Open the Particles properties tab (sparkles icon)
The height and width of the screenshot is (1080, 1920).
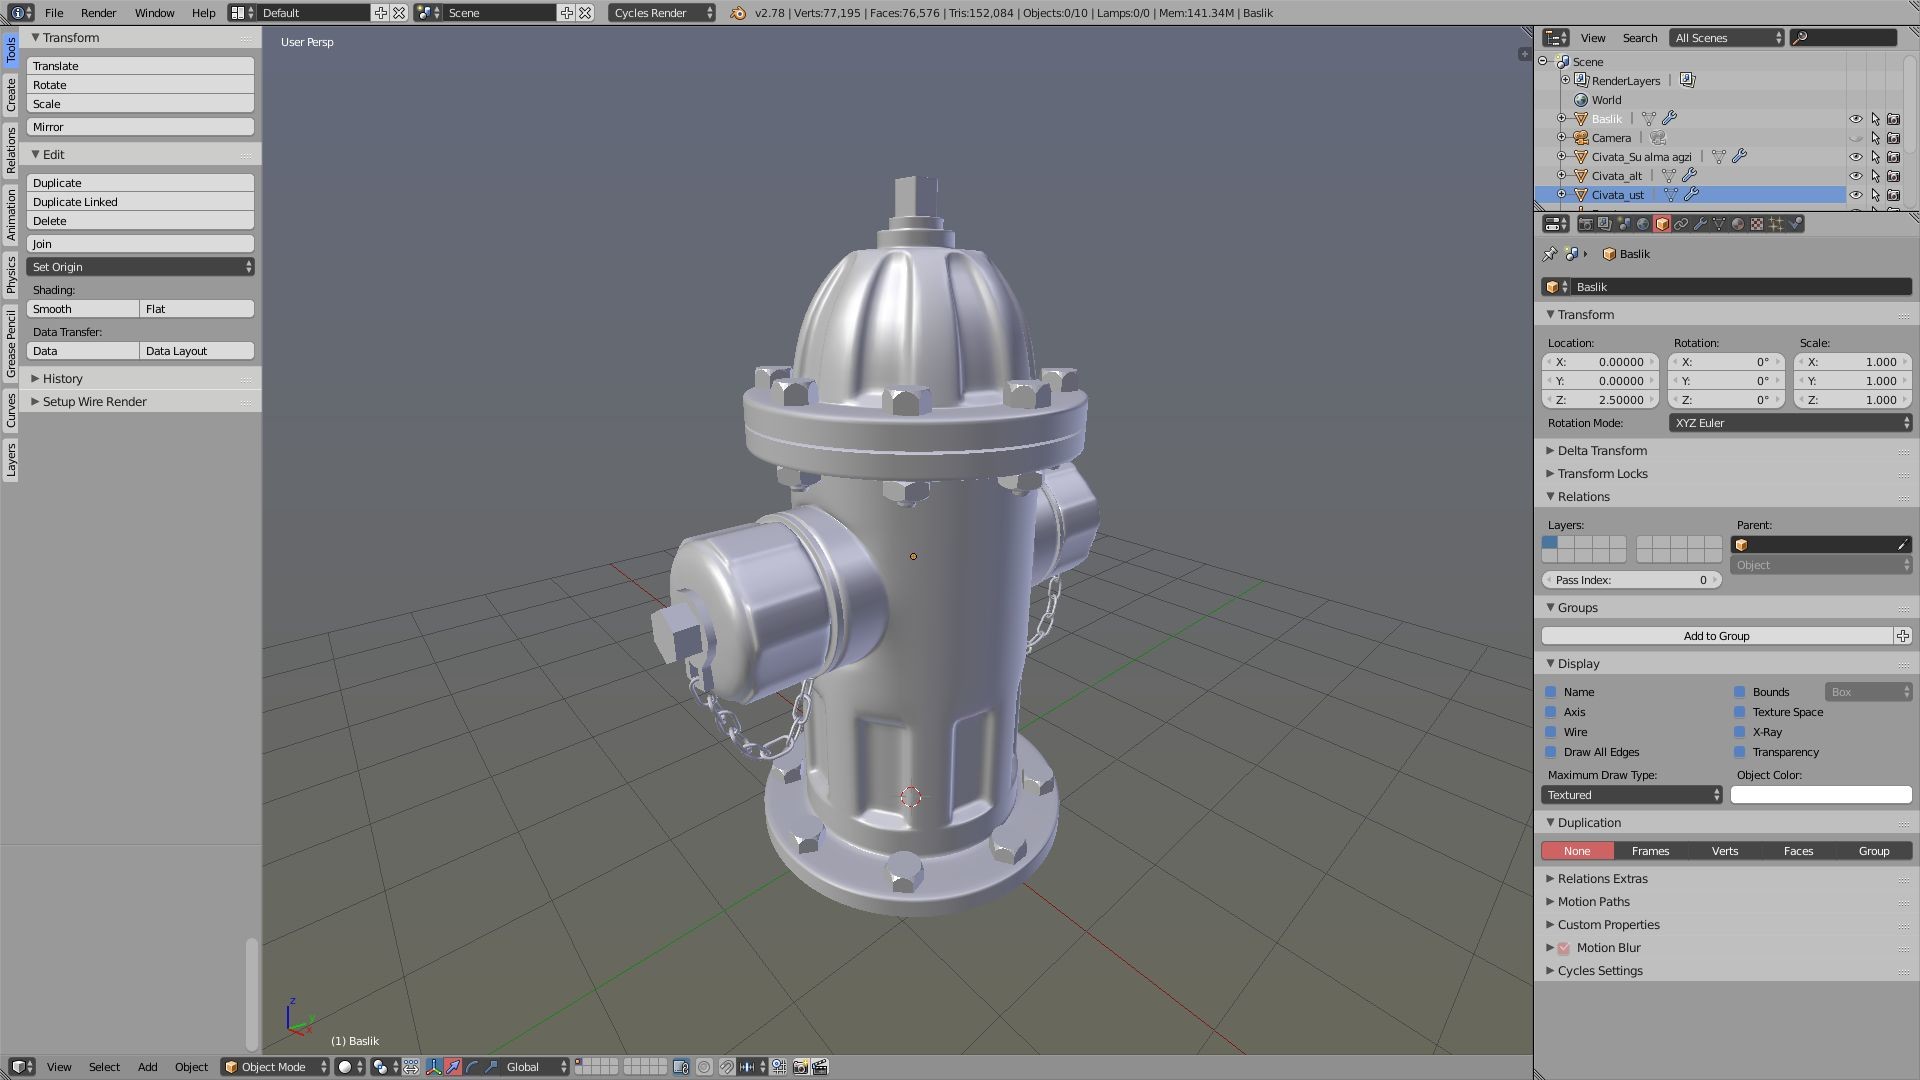pos(1776,224)
